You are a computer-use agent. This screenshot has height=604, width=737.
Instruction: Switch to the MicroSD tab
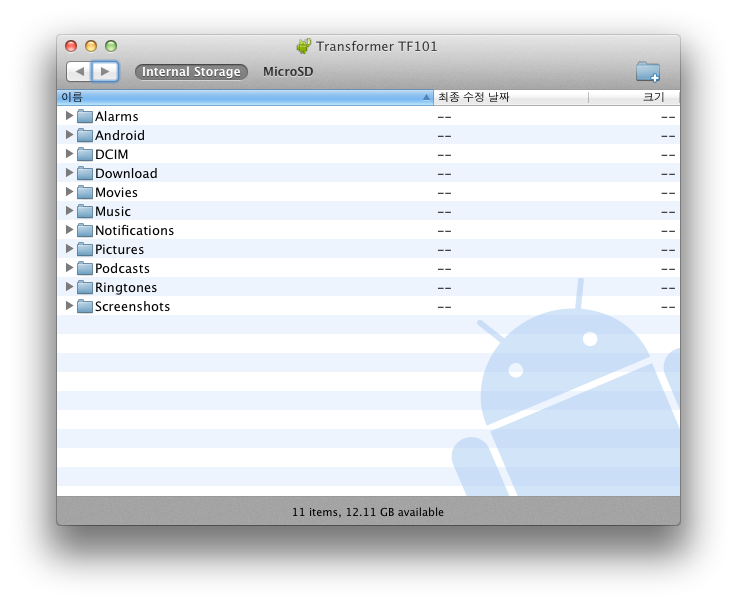[287, 72]
